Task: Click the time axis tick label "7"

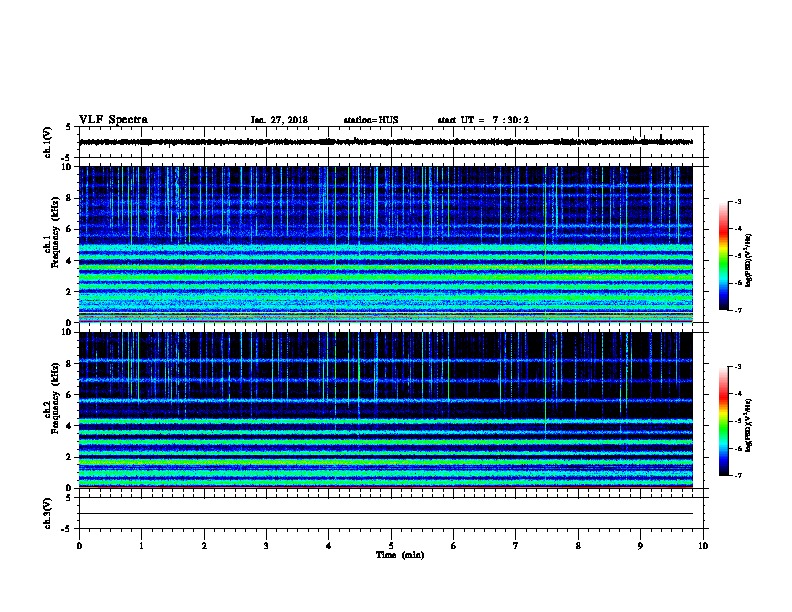Action: [x=516, y=546]
